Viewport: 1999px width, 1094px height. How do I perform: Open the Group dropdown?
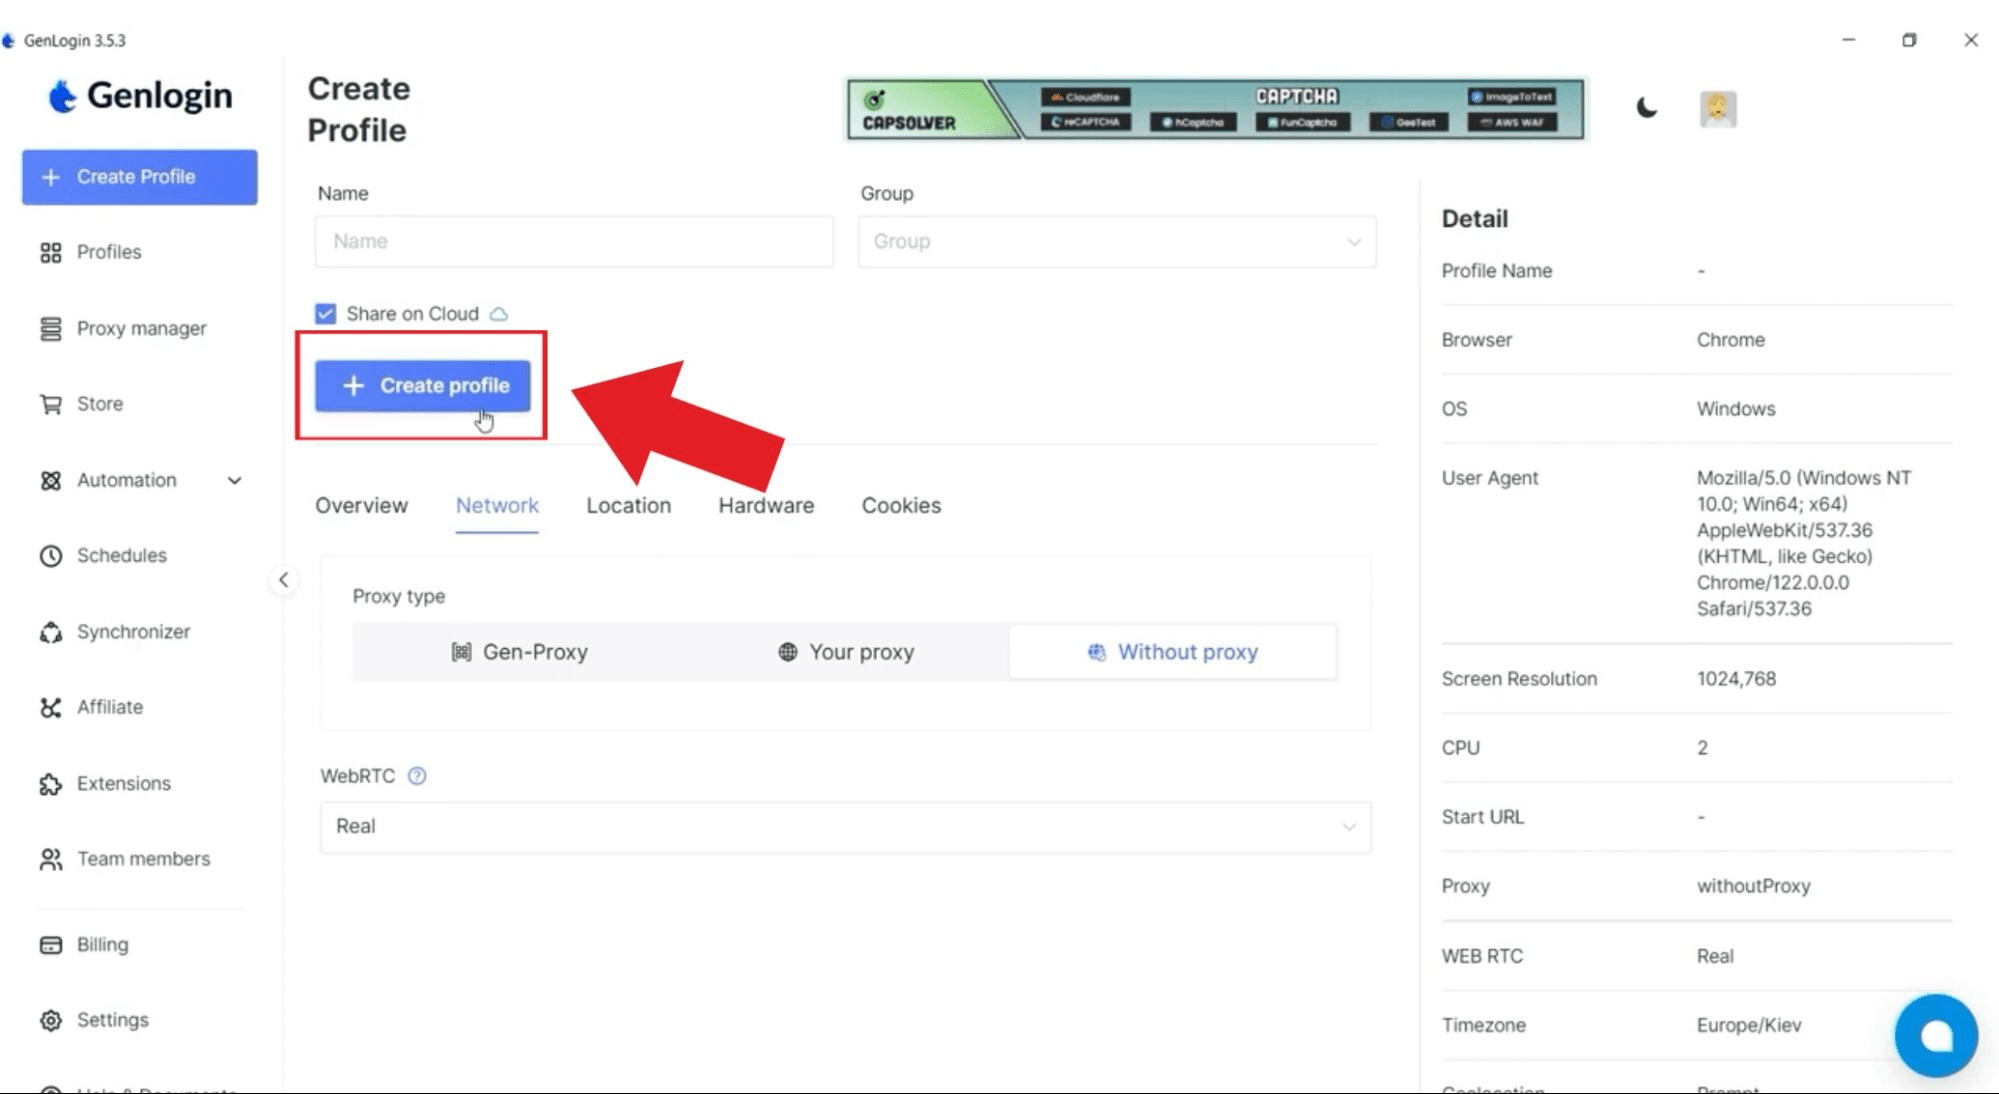(x=1117, y=242)
